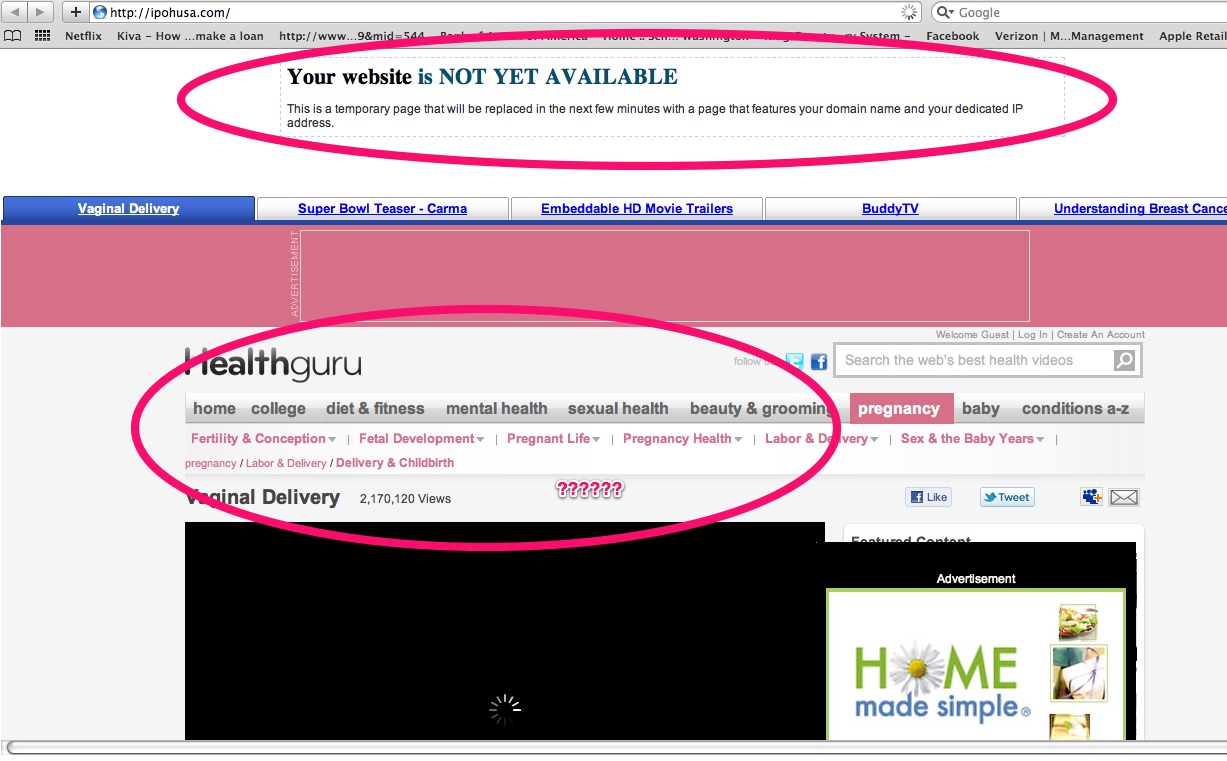This screenshot has width=1227, height=761.
Task: Click the Google search magnifier icon
Action: click(944, 12)
